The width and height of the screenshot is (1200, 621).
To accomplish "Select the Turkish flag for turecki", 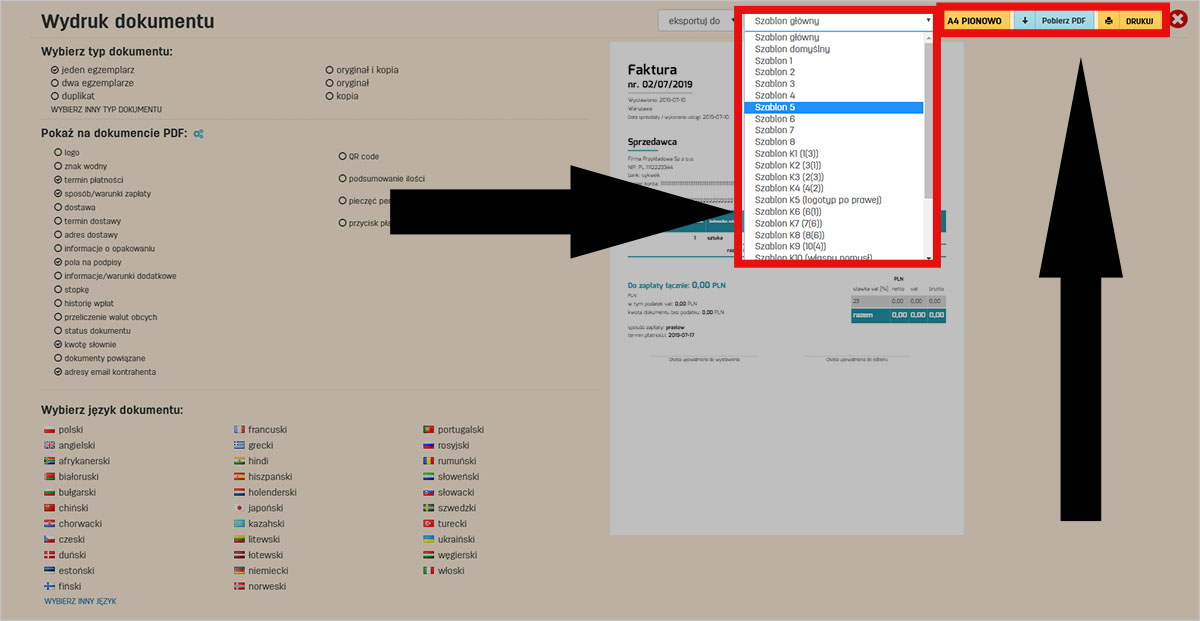I will pos(429,524).
